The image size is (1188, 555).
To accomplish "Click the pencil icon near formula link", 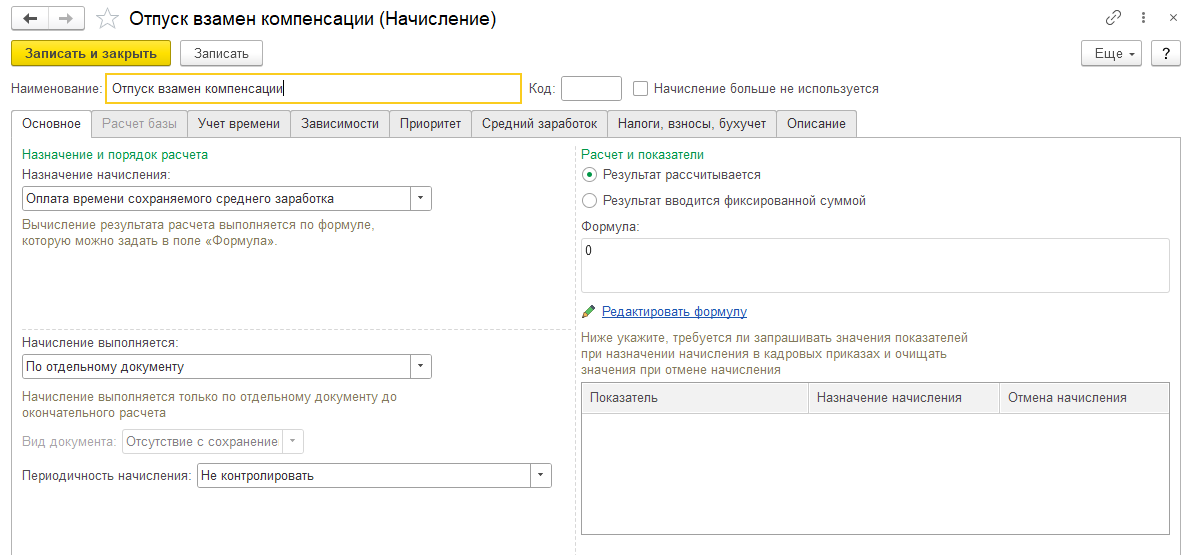I will point(589,312).
